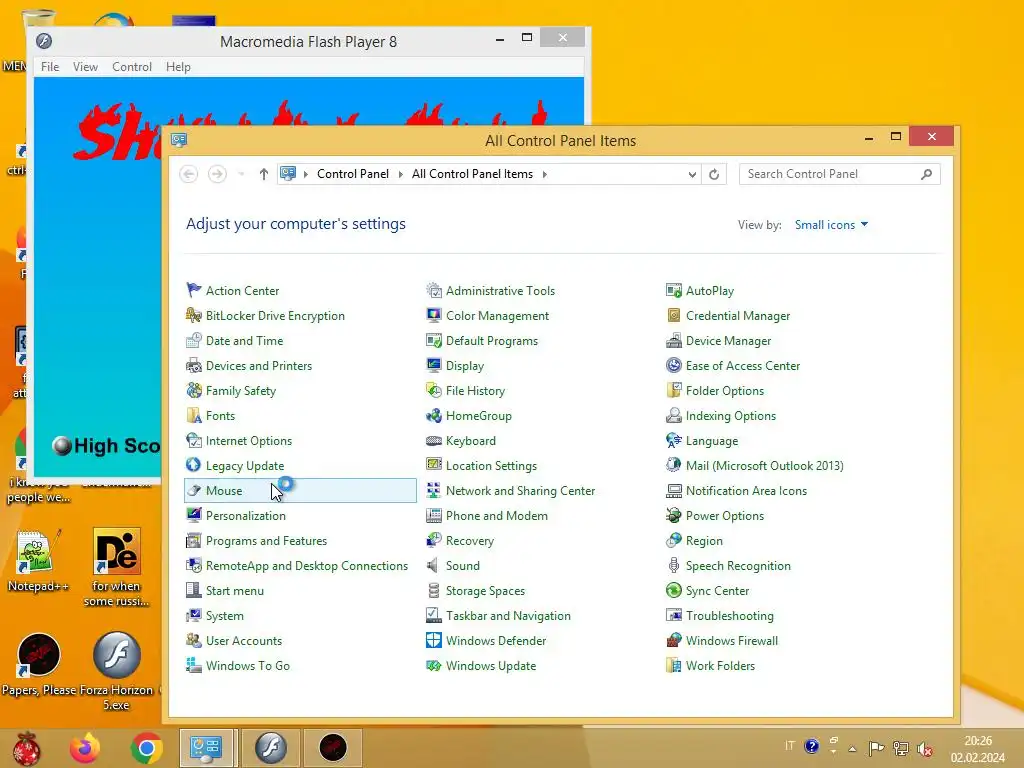Show hidden tray icons arrow
This screenshot has width=1024, height=768.
pos(852,748)
